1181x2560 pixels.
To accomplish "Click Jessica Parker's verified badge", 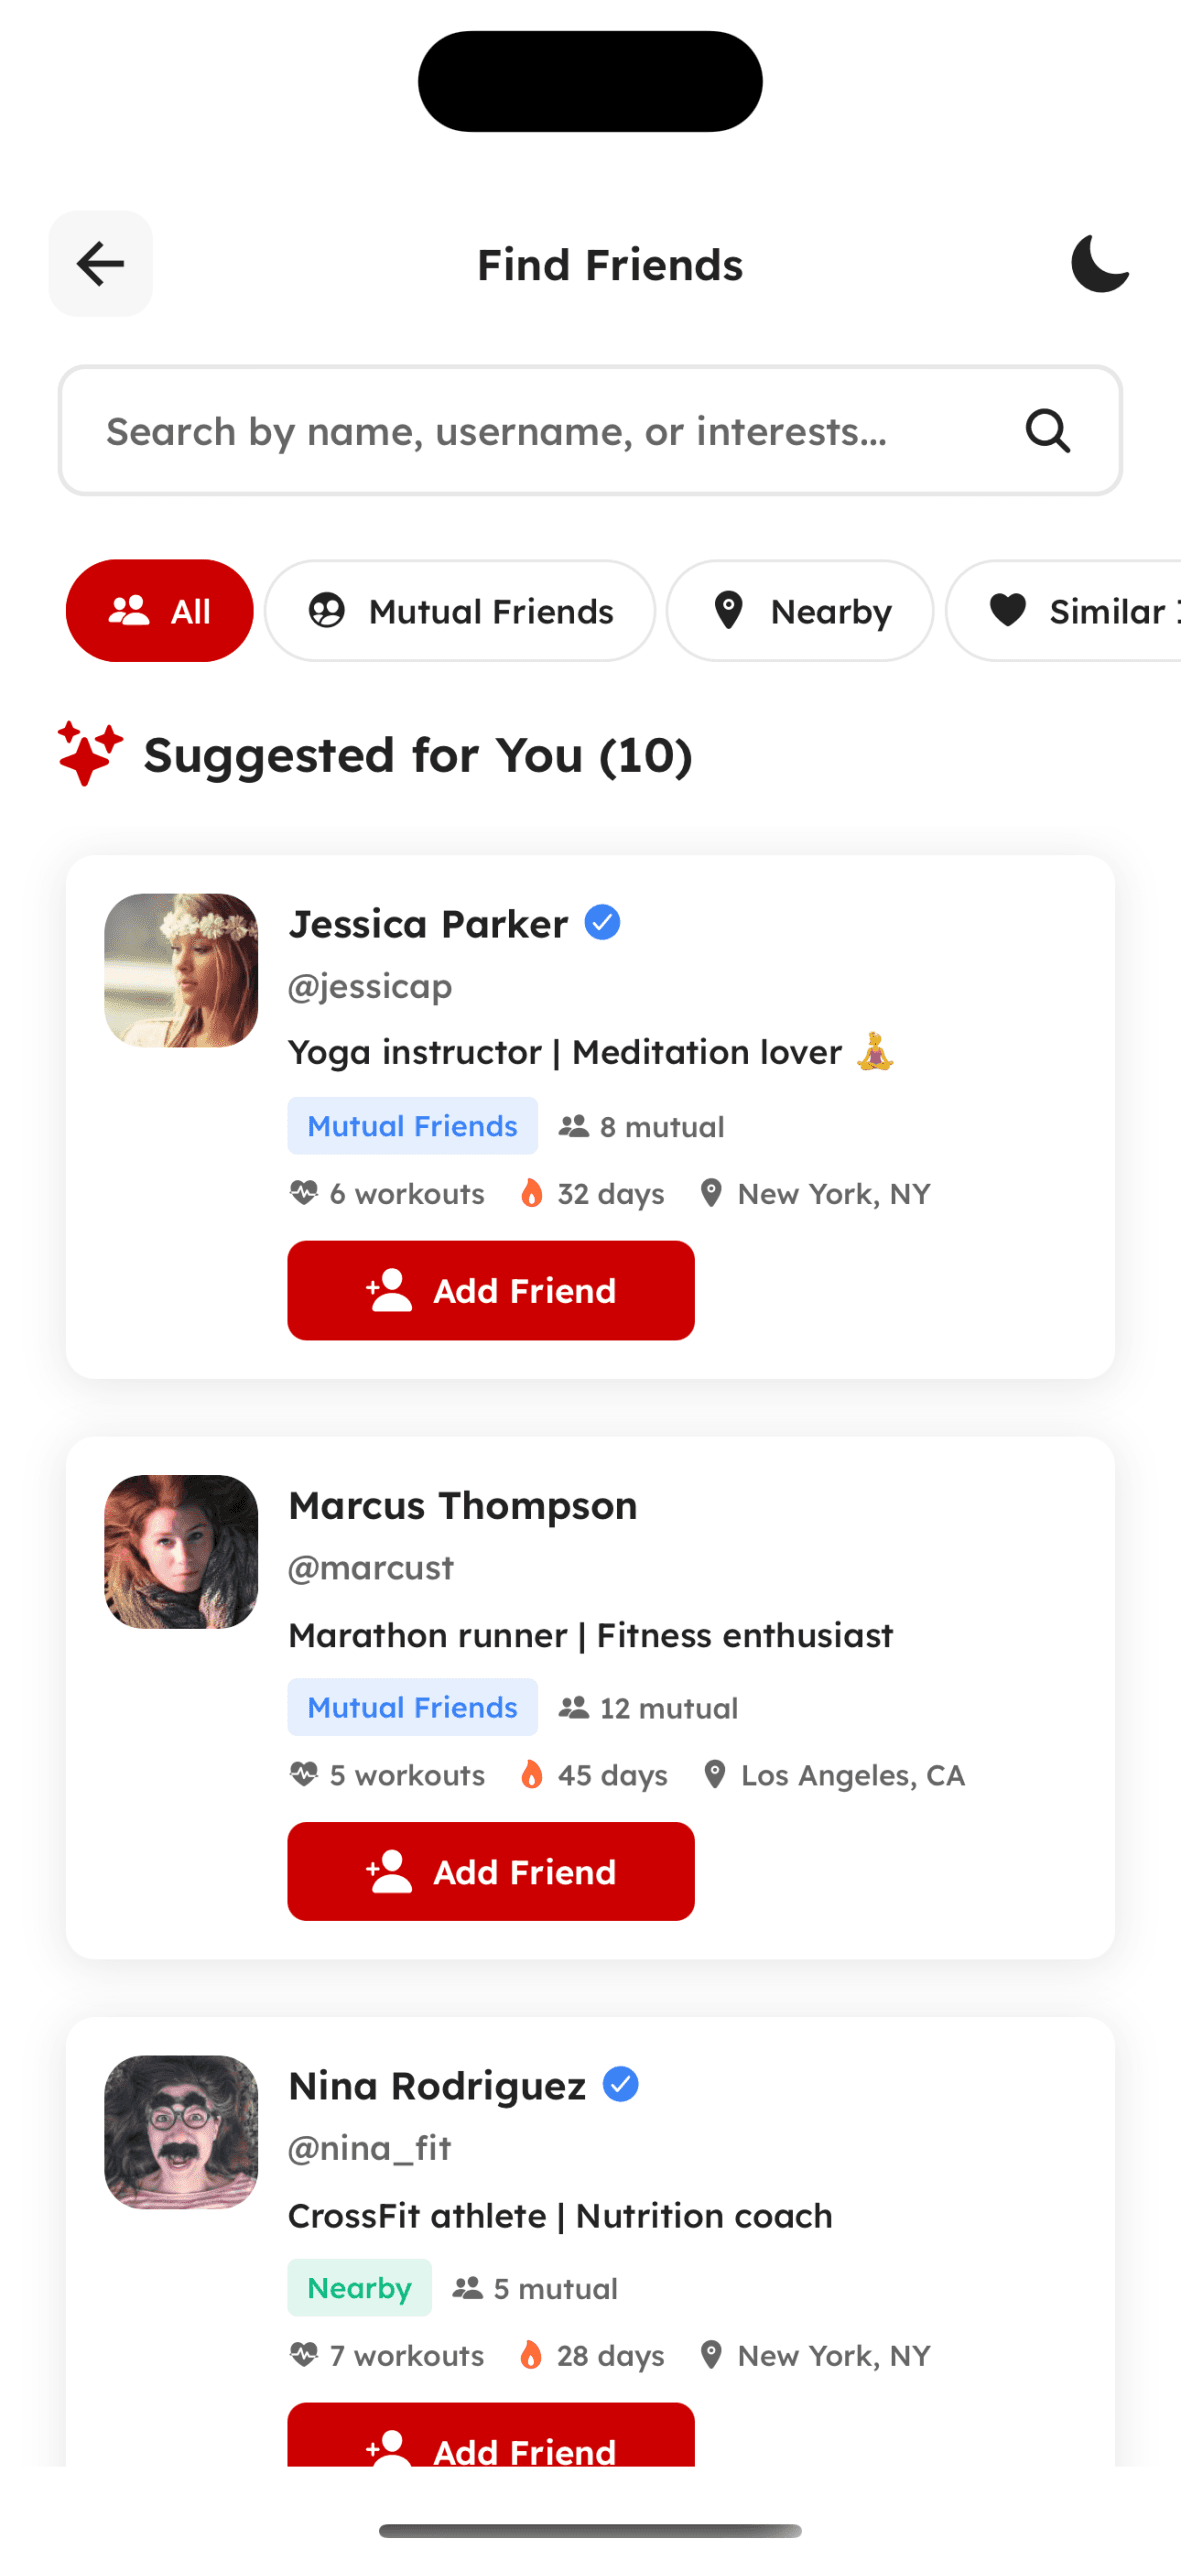I will tap(602, 922).
